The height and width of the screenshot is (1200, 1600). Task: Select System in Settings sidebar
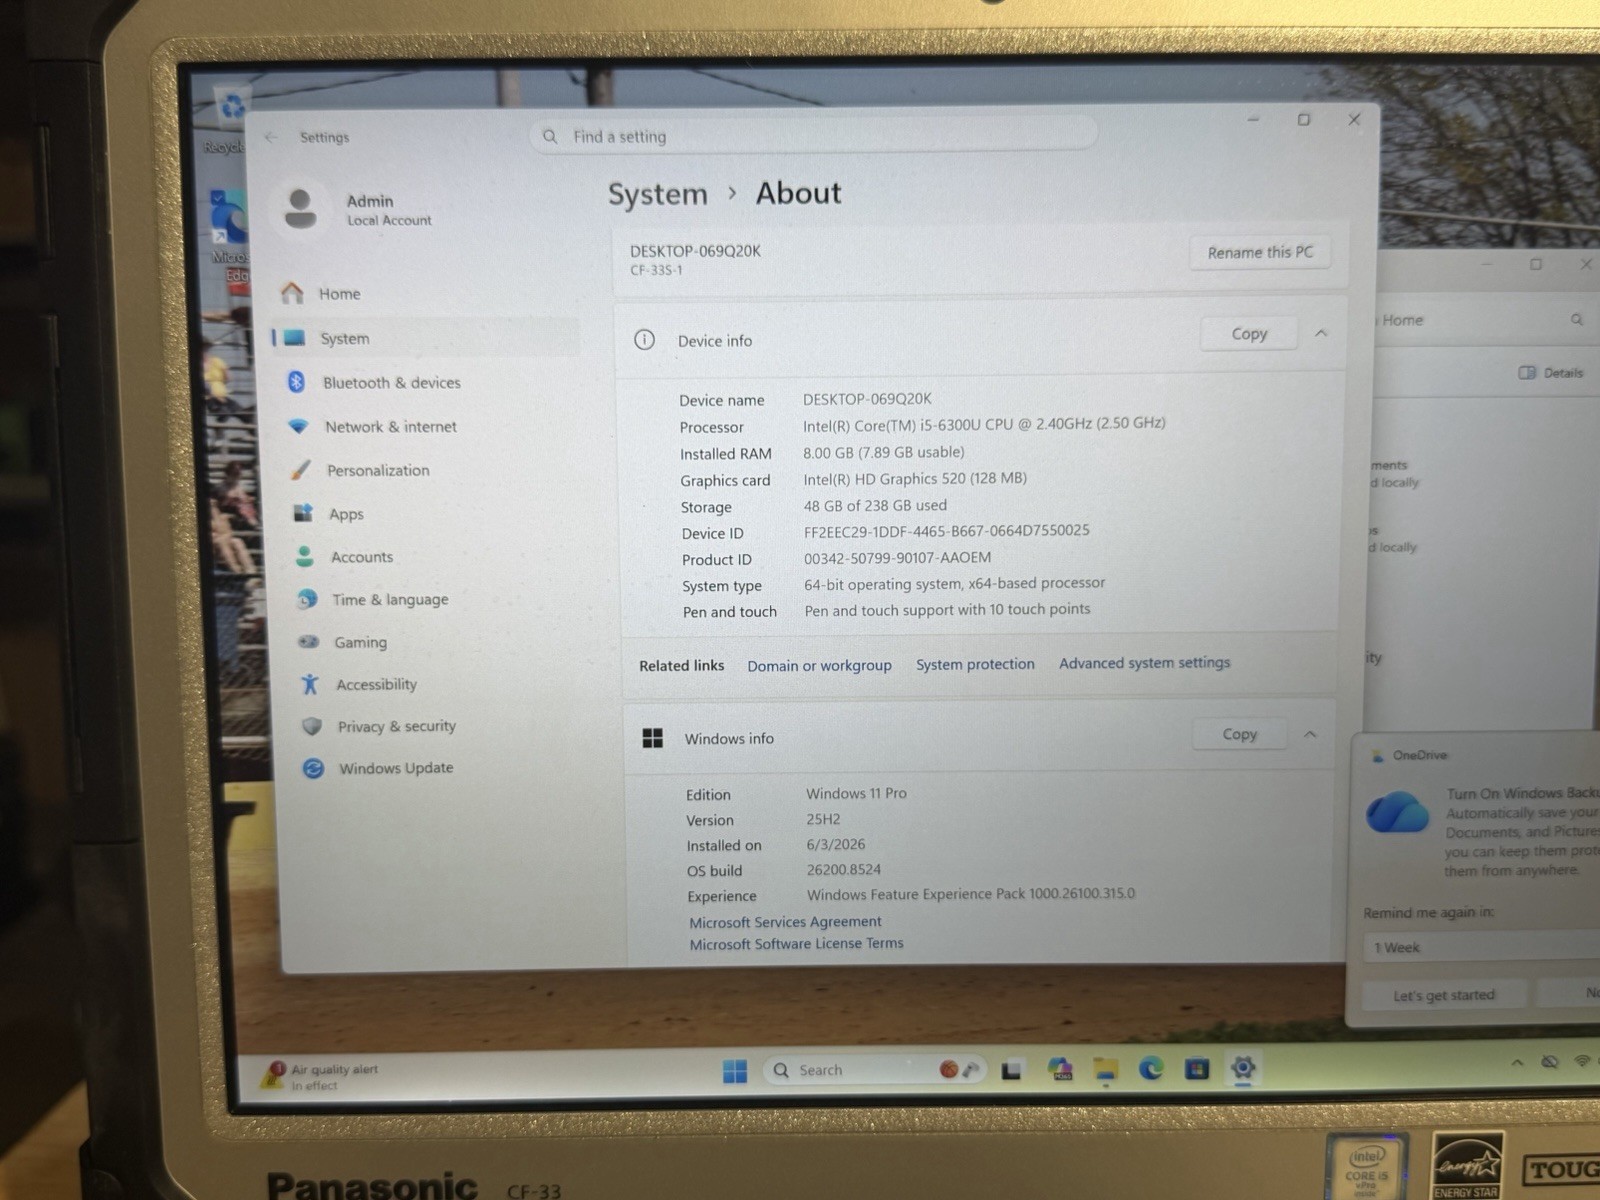click(426, 338)
